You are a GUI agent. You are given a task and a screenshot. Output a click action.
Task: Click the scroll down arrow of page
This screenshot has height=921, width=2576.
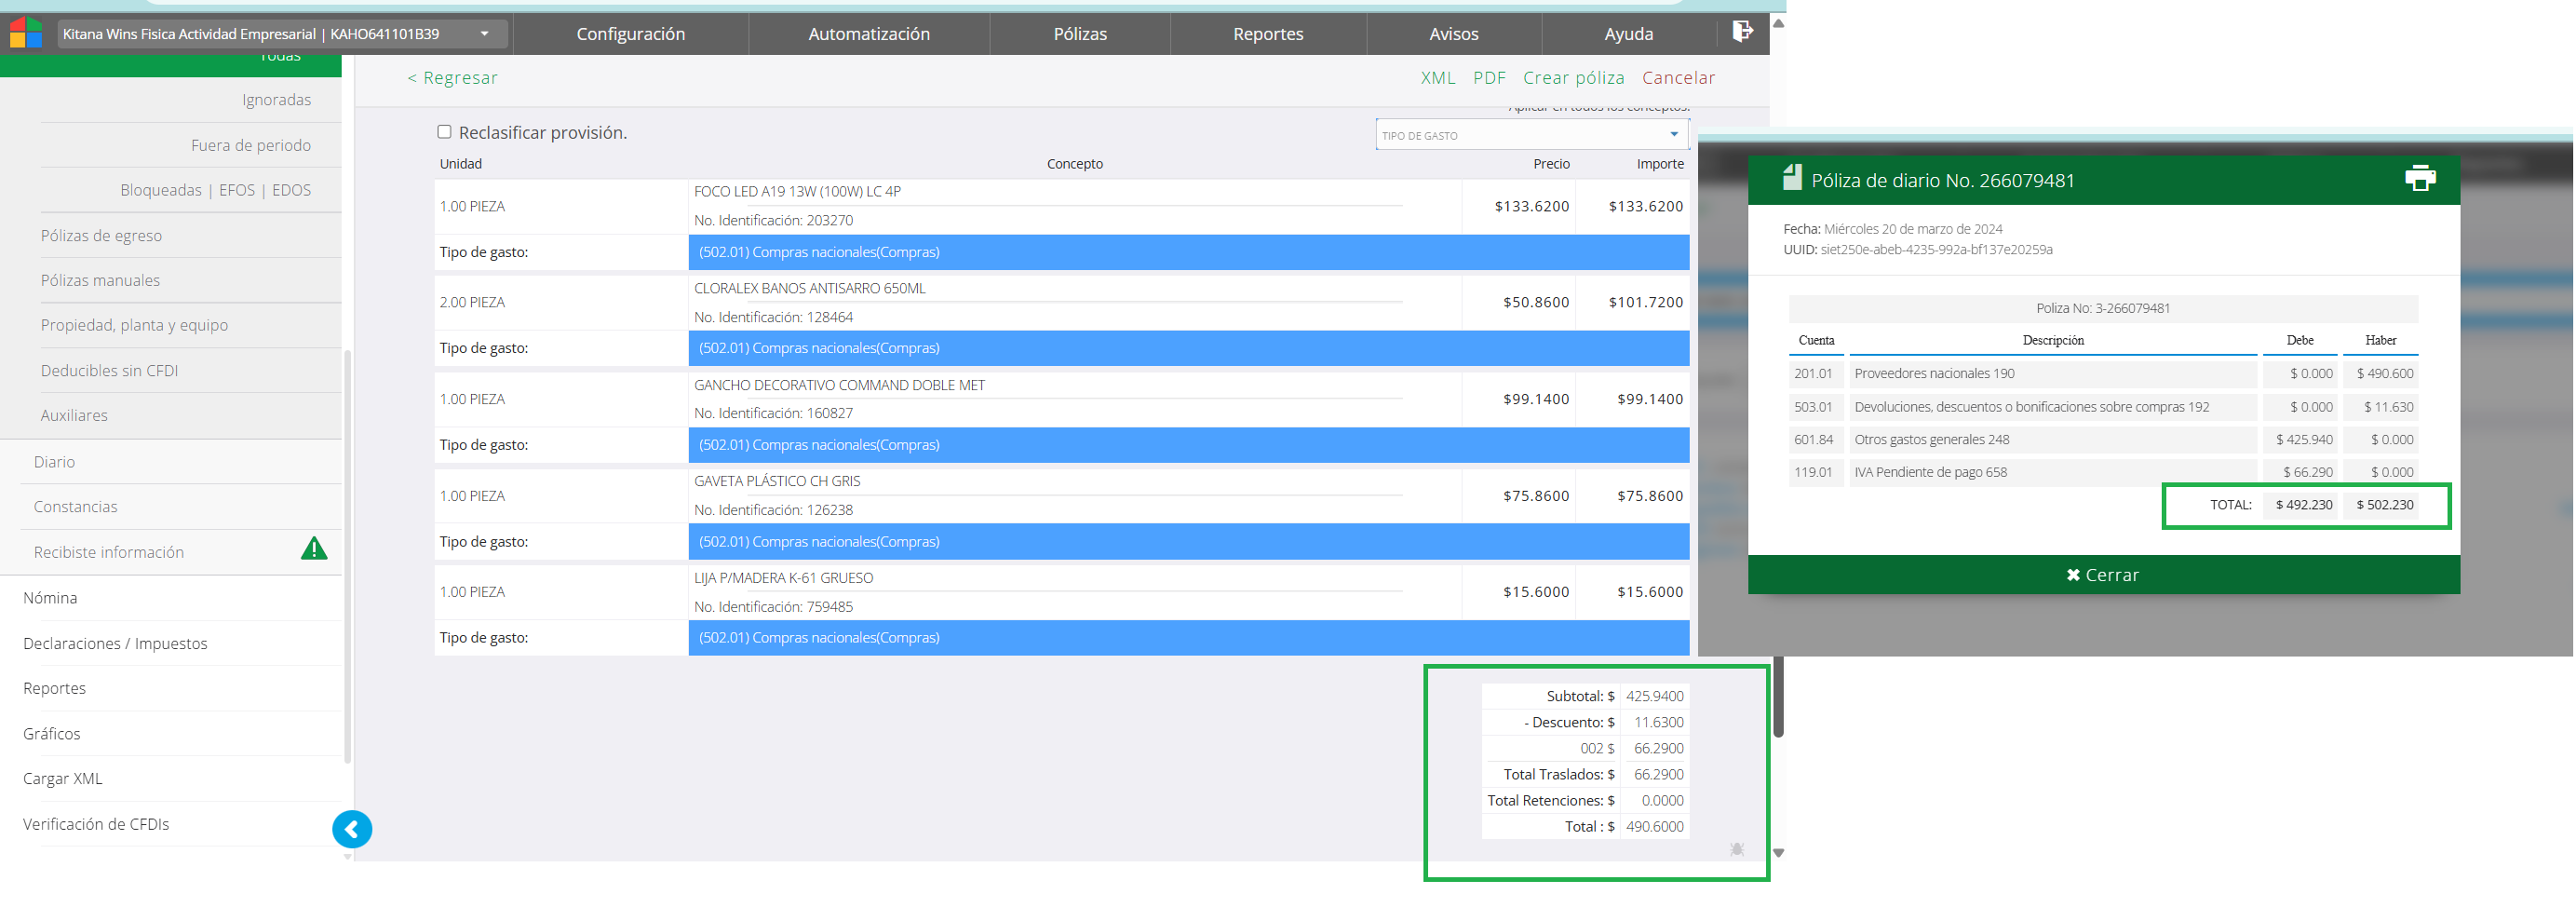click(x=1778, y=853)
